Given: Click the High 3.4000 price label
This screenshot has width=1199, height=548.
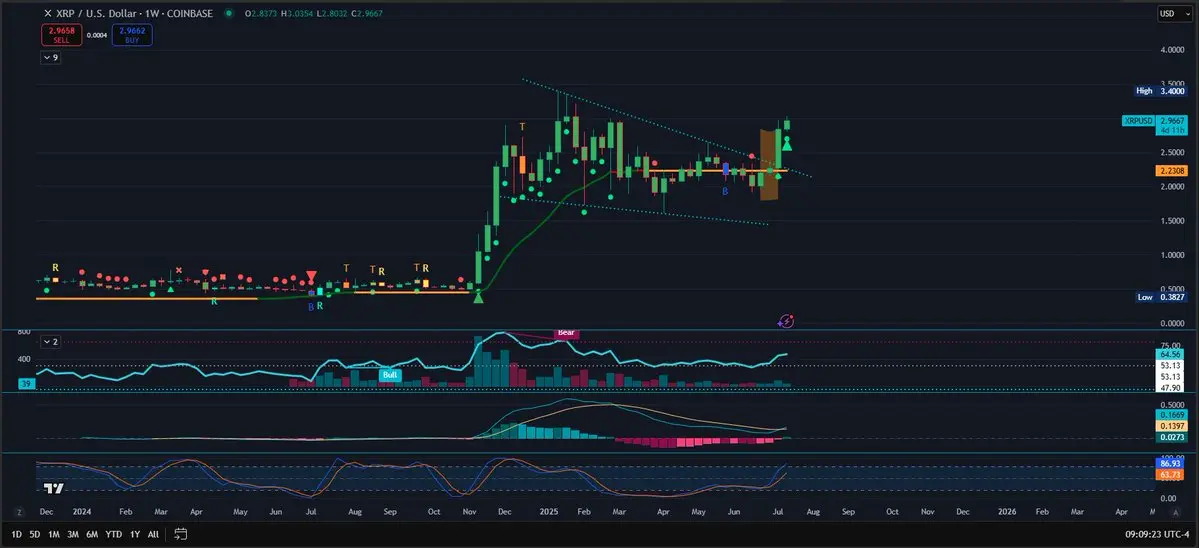Looking at the screenshot, I should (x=1161, y=91).
